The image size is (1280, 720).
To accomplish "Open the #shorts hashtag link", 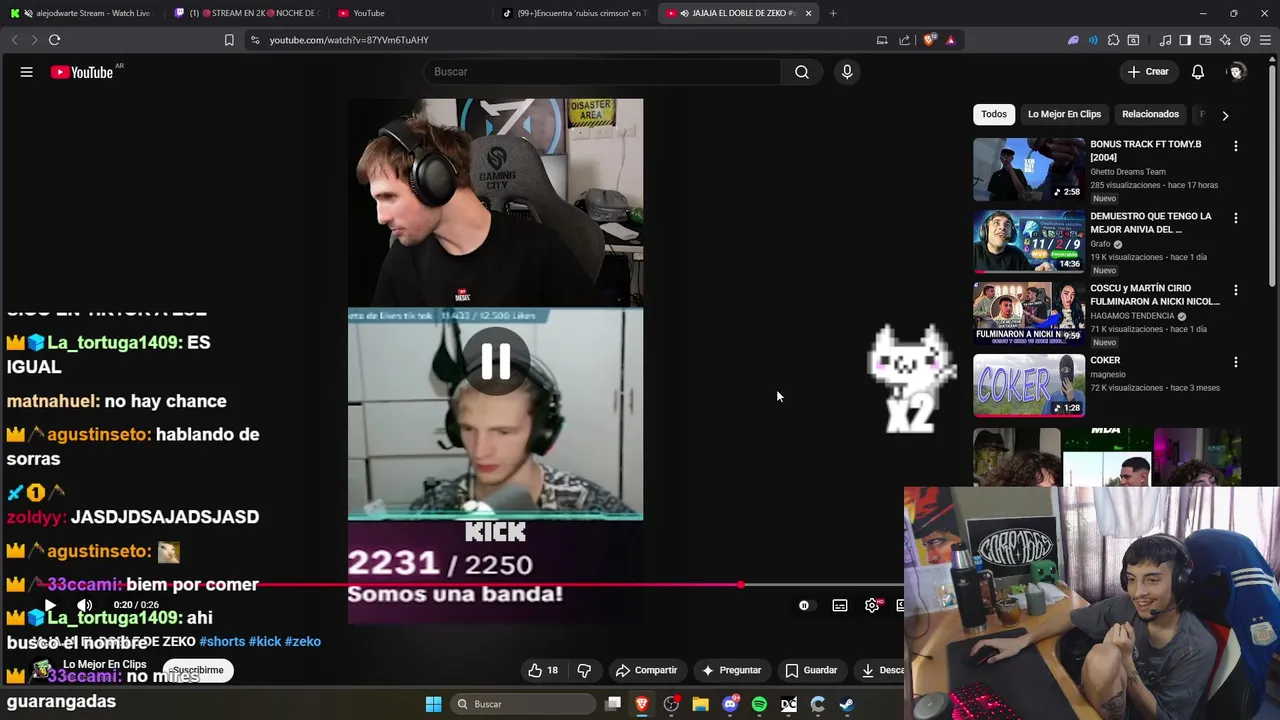I will (222, 641).
